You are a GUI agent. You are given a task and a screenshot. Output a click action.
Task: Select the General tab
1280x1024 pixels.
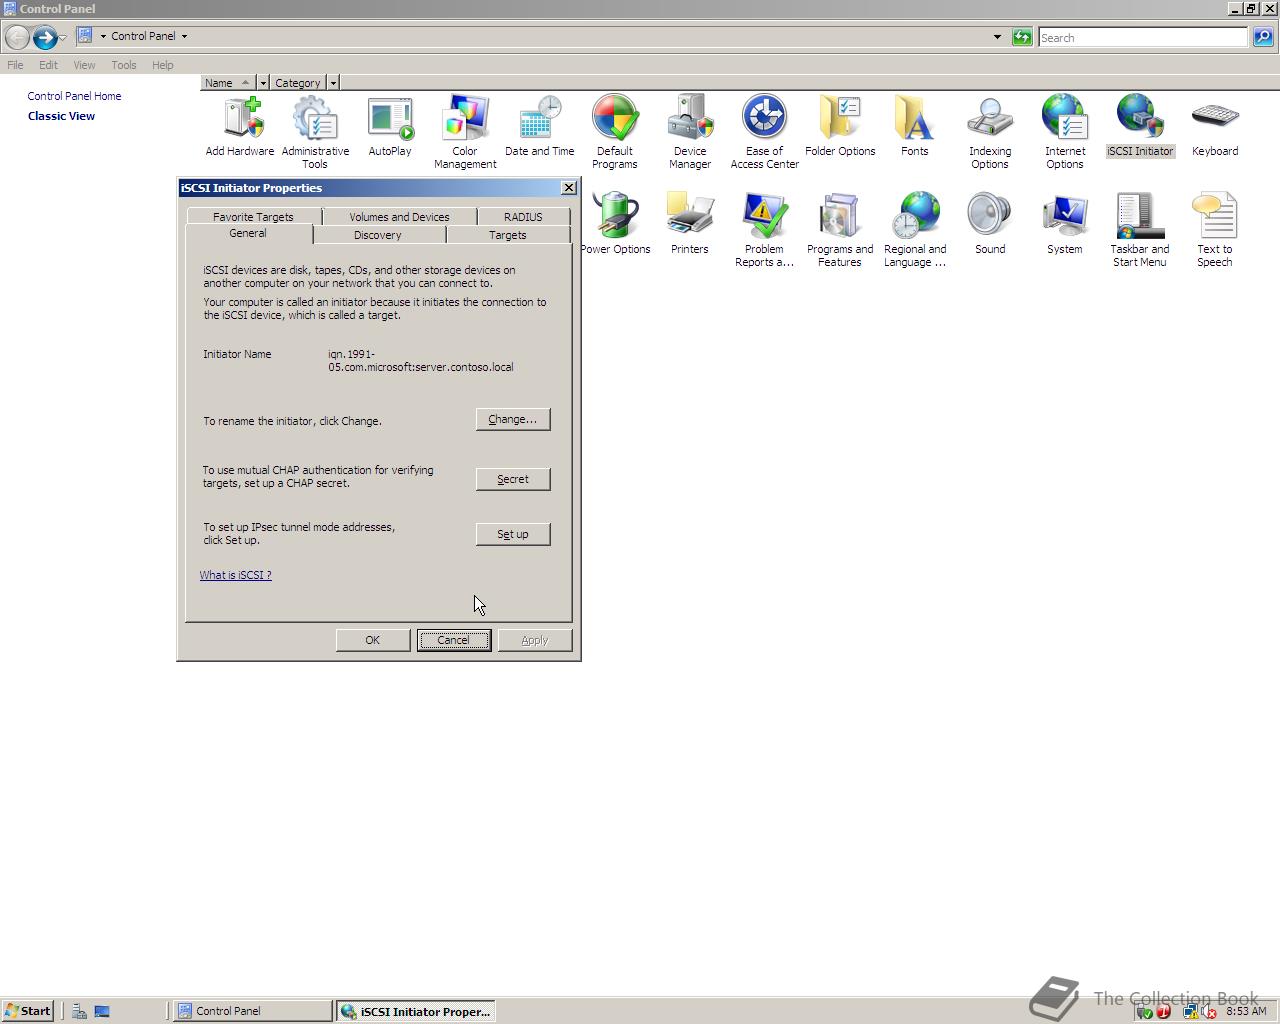pyautogui.click(x=248, y=233)
